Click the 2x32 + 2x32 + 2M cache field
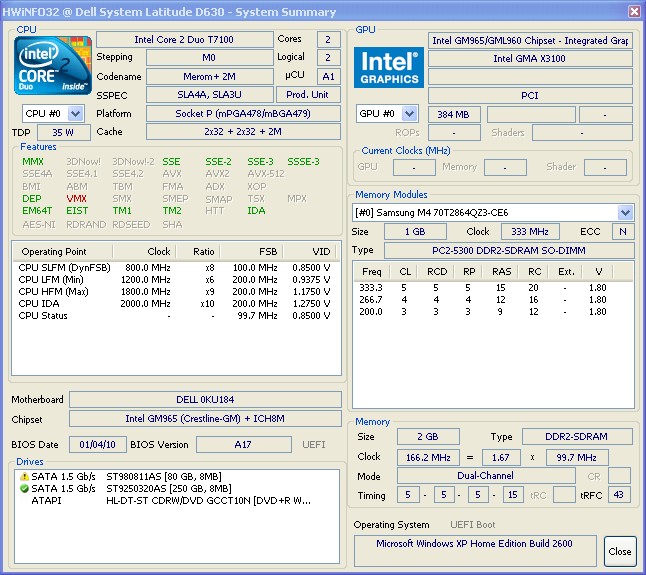 243,132
